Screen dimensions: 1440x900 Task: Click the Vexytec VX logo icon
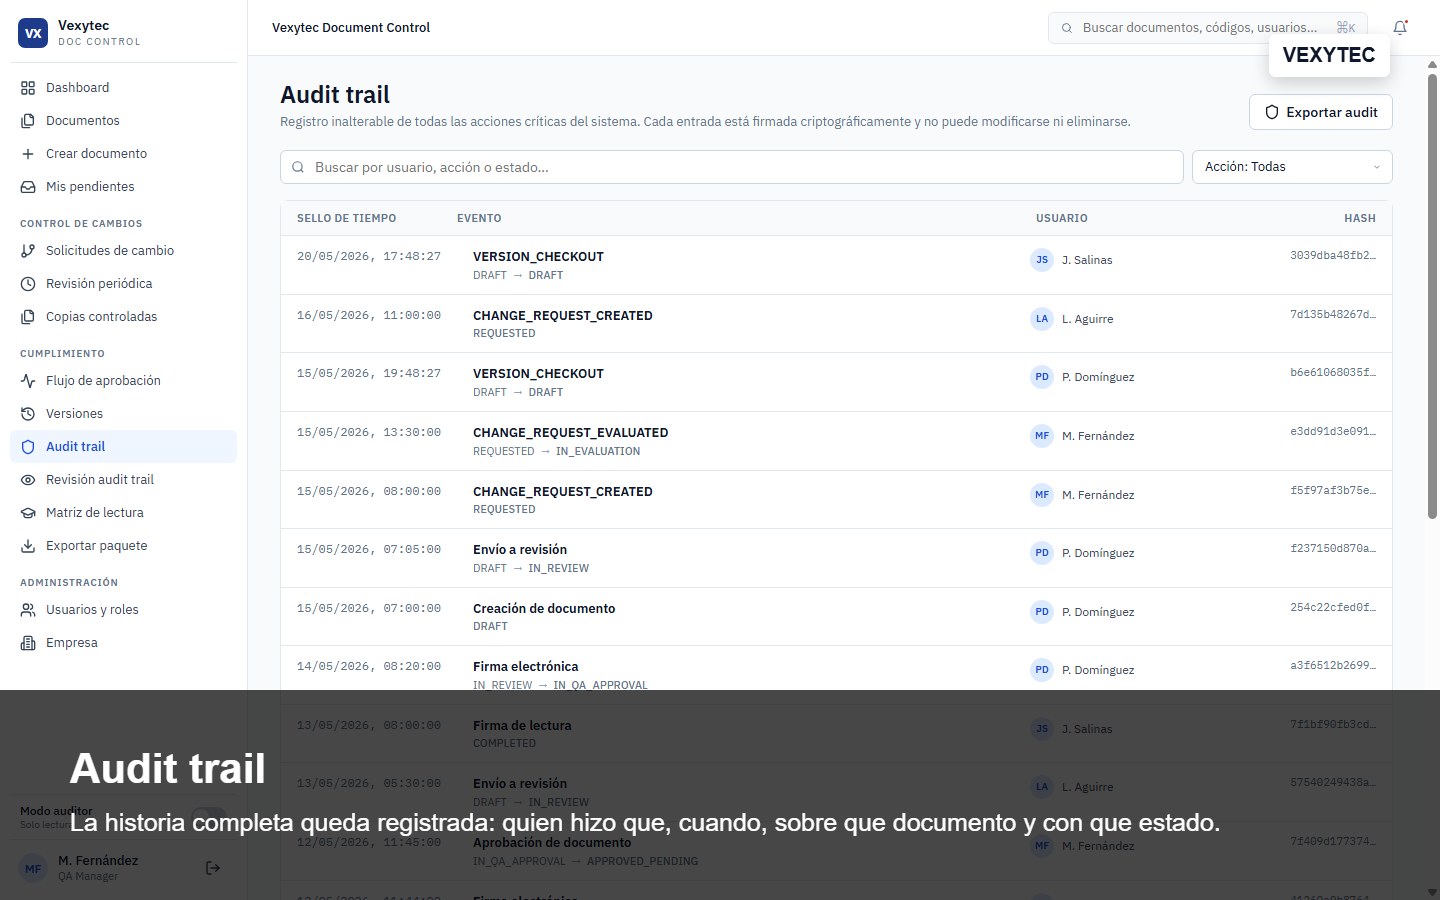click(33, 33)
